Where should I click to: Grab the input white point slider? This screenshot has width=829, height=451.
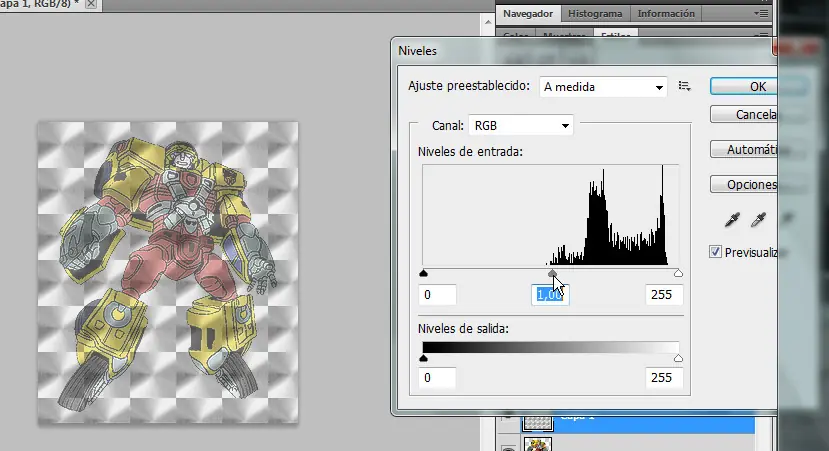pos(678,273)
